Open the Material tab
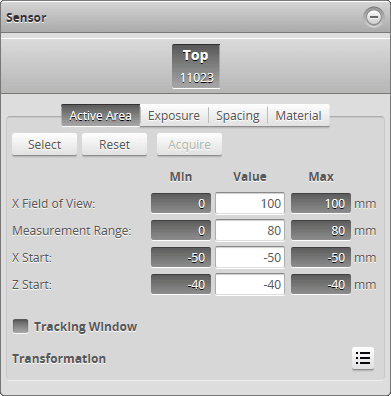The image size is (391, 396). 298,115
